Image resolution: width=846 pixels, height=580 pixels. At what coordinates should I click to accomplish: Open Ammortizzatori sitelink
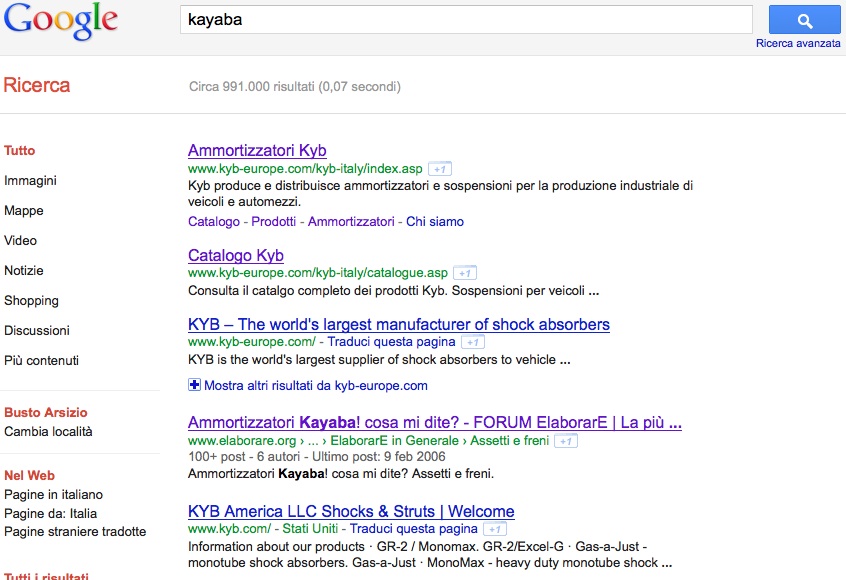[x=351, y=222]
